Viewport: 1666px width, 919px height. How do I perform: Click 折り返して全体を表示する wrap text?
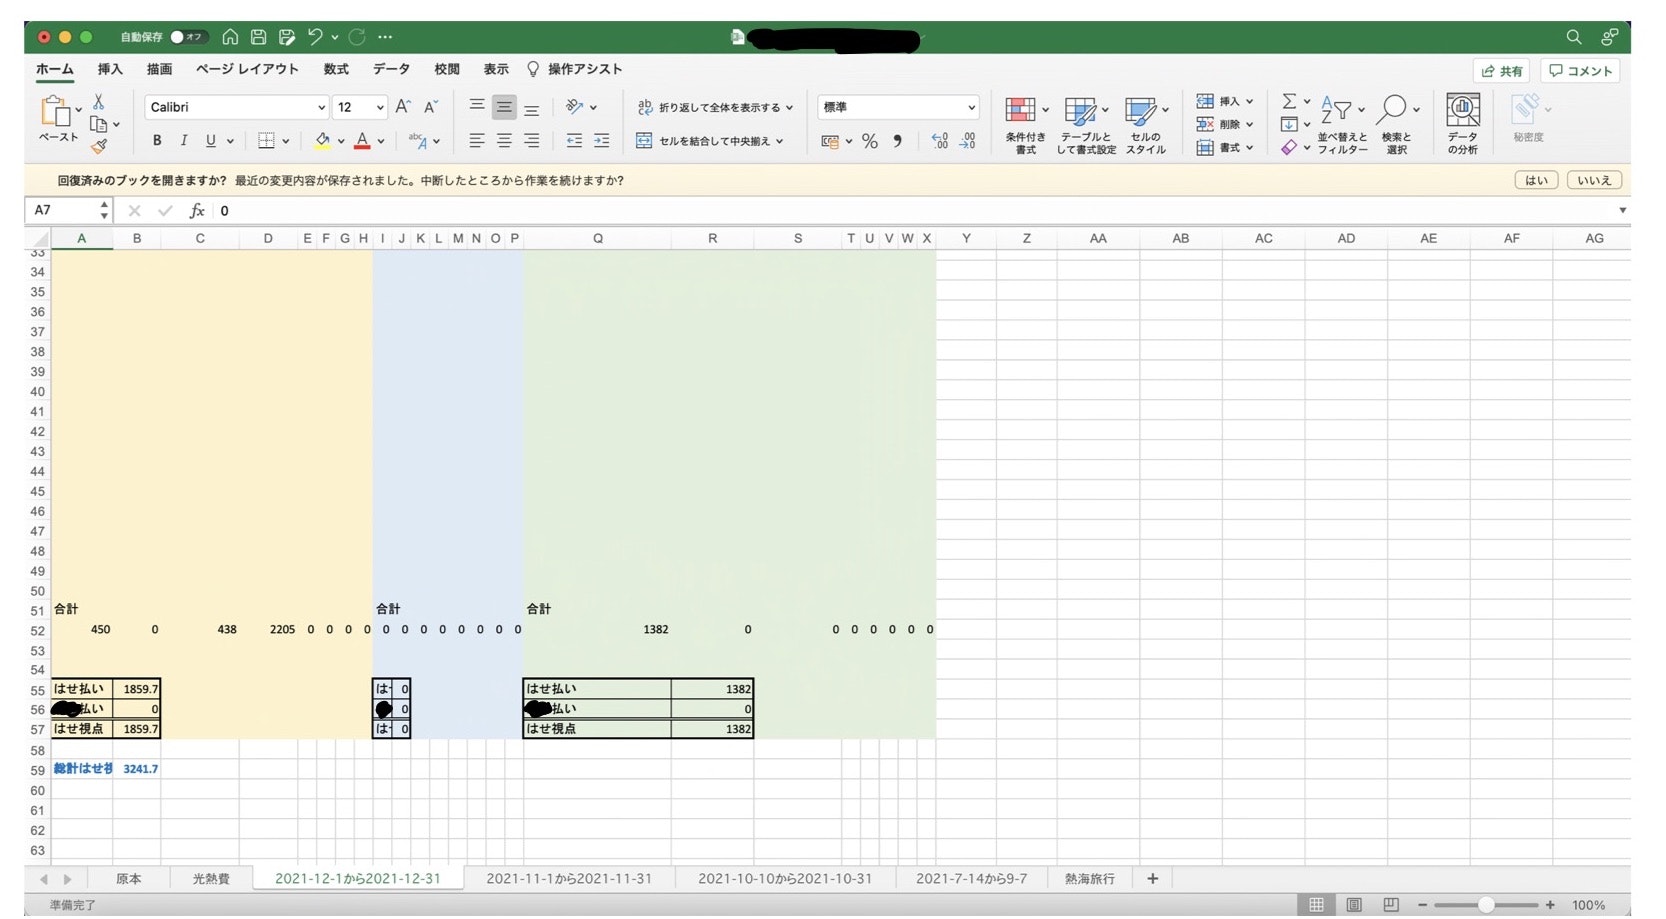click(715, 107)
